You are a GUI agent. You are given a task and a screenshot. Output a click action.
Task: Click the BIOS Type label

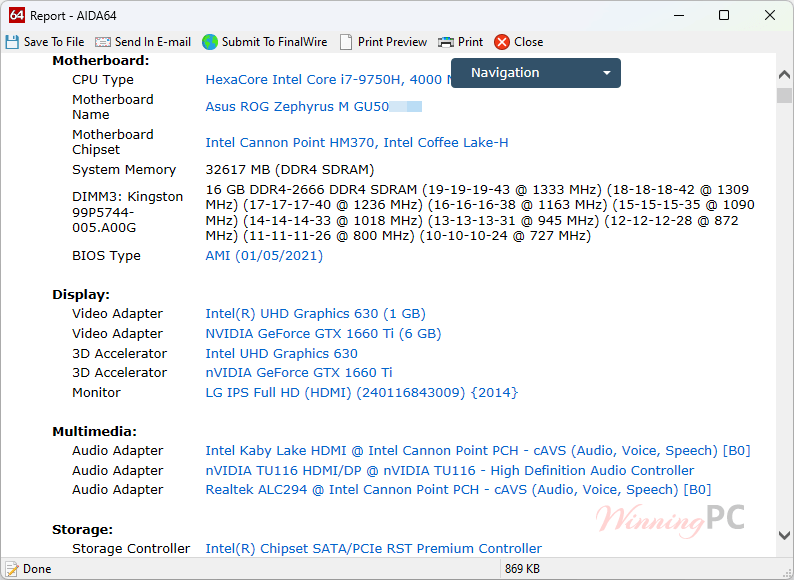[106, 256]
